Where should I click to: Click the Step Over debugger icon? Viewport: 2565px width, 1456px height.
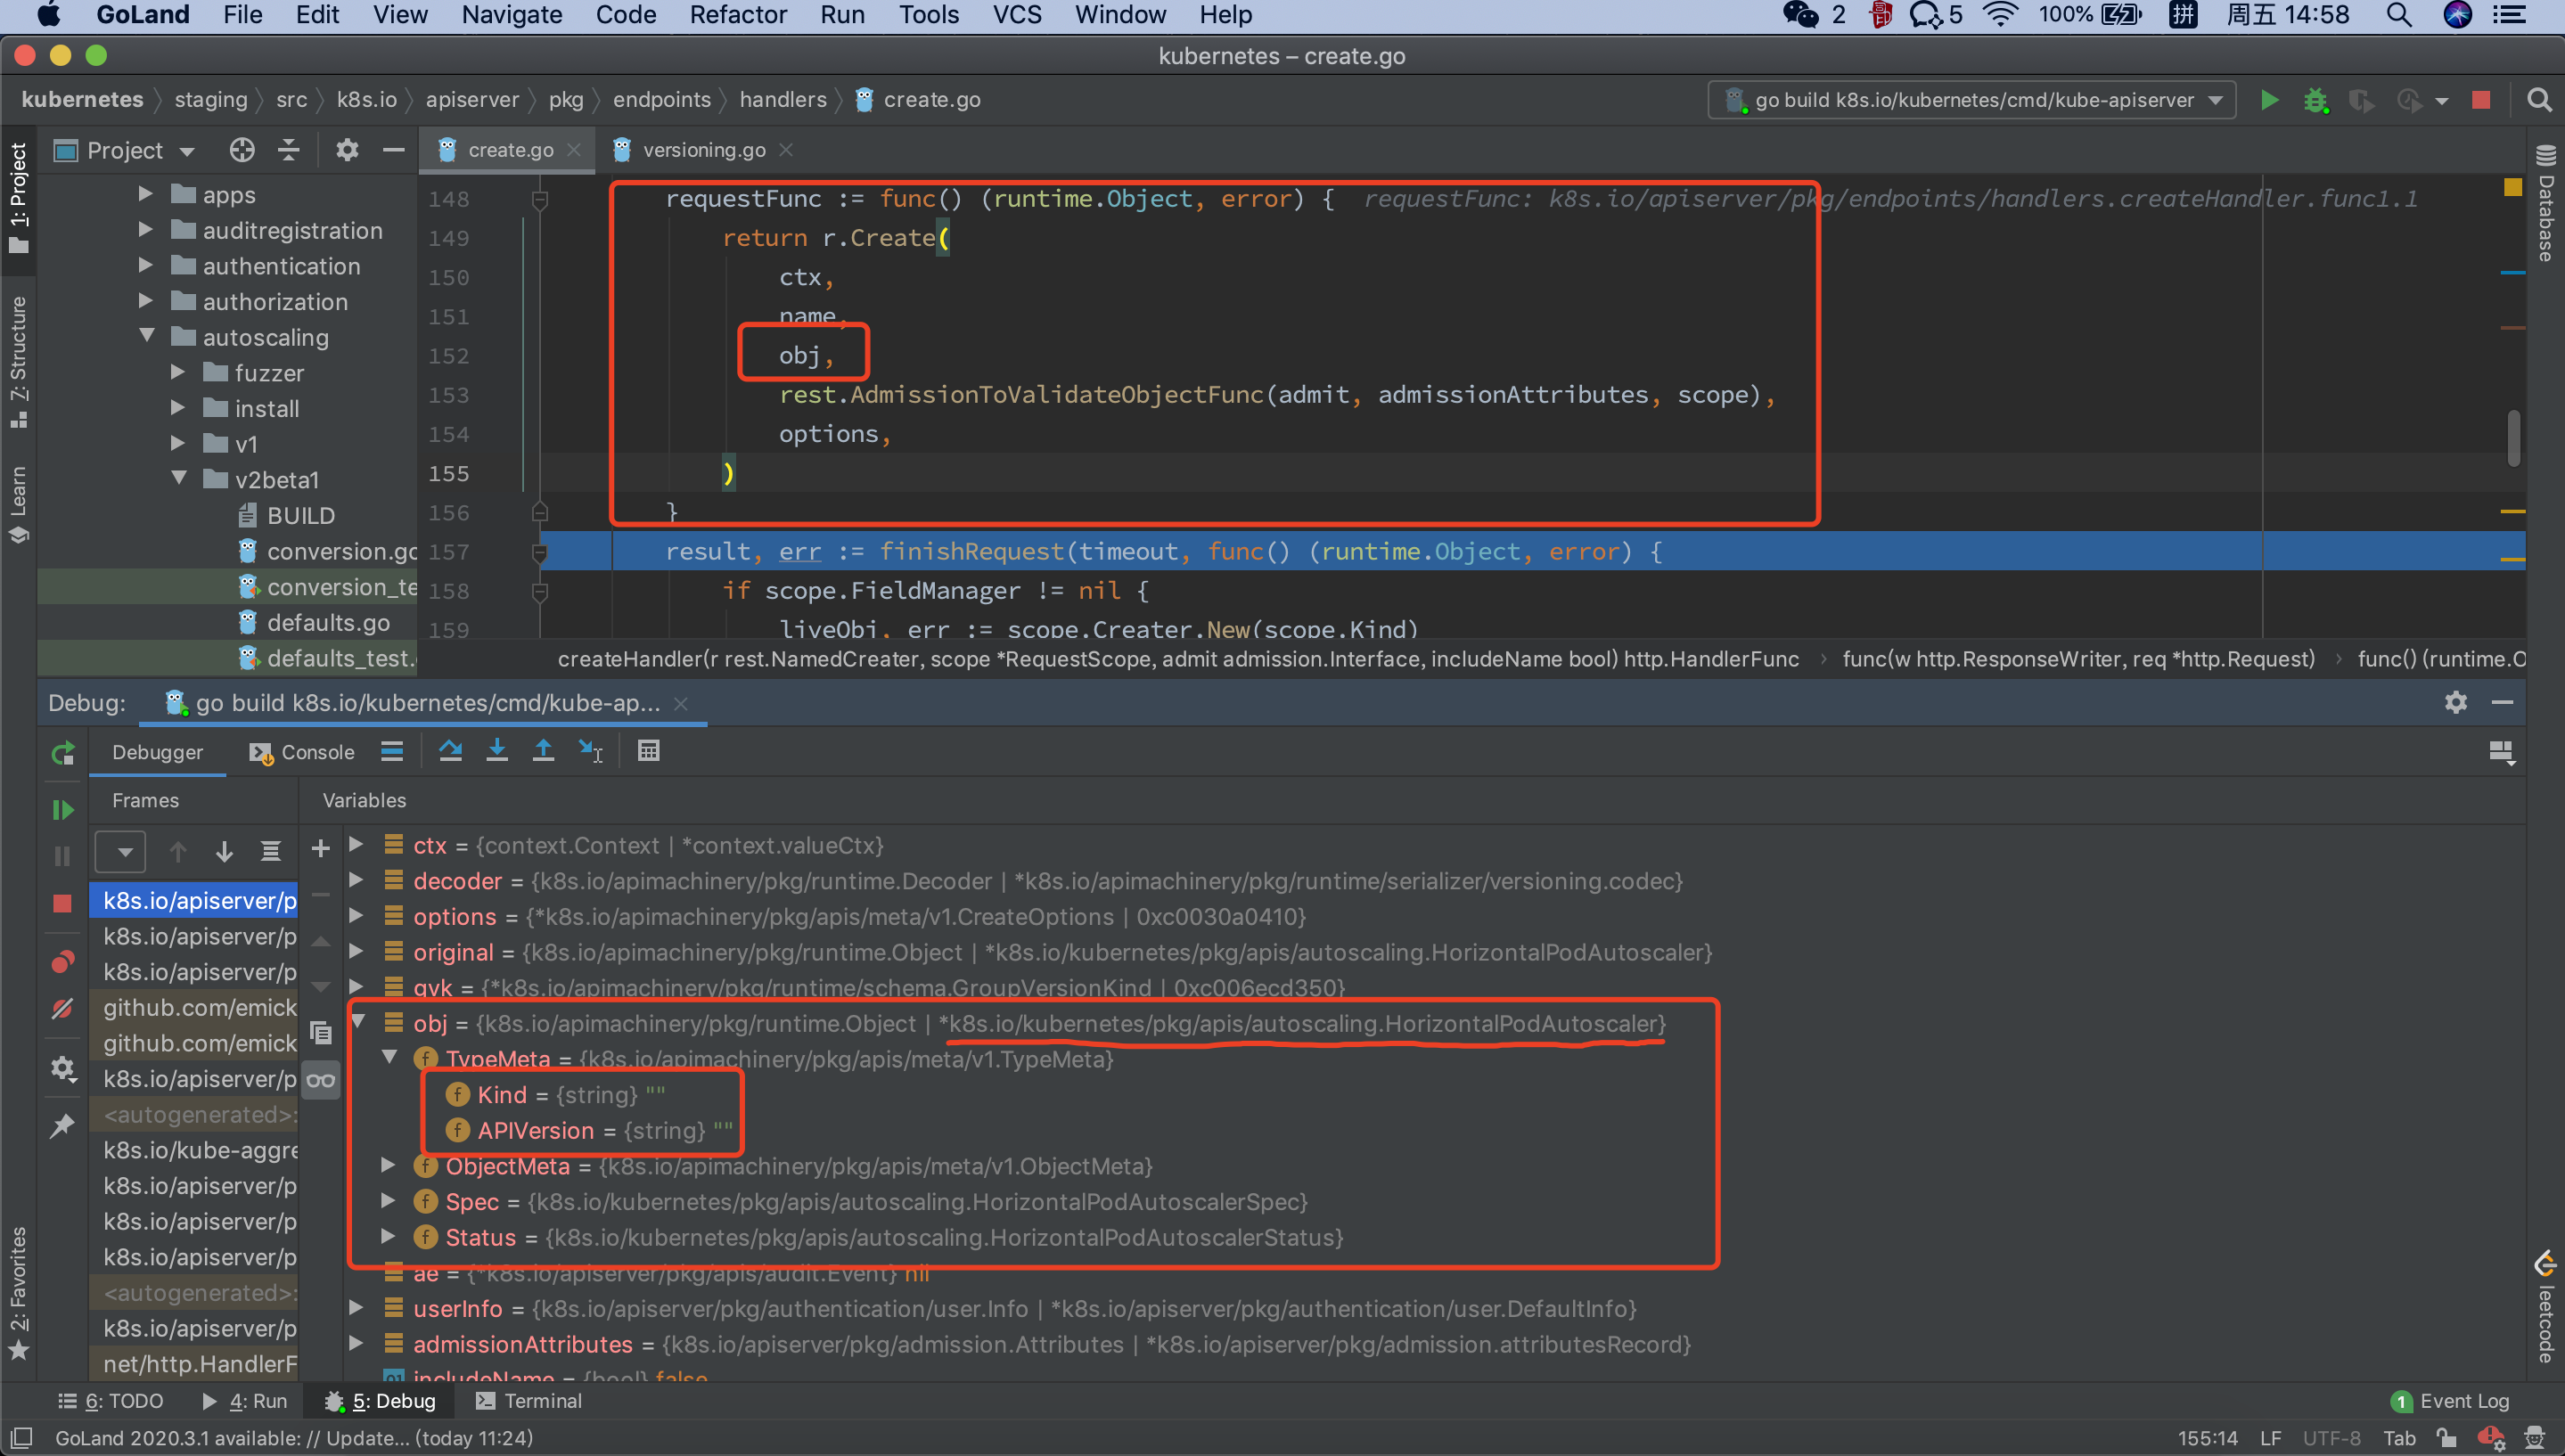tap(450, 751)
